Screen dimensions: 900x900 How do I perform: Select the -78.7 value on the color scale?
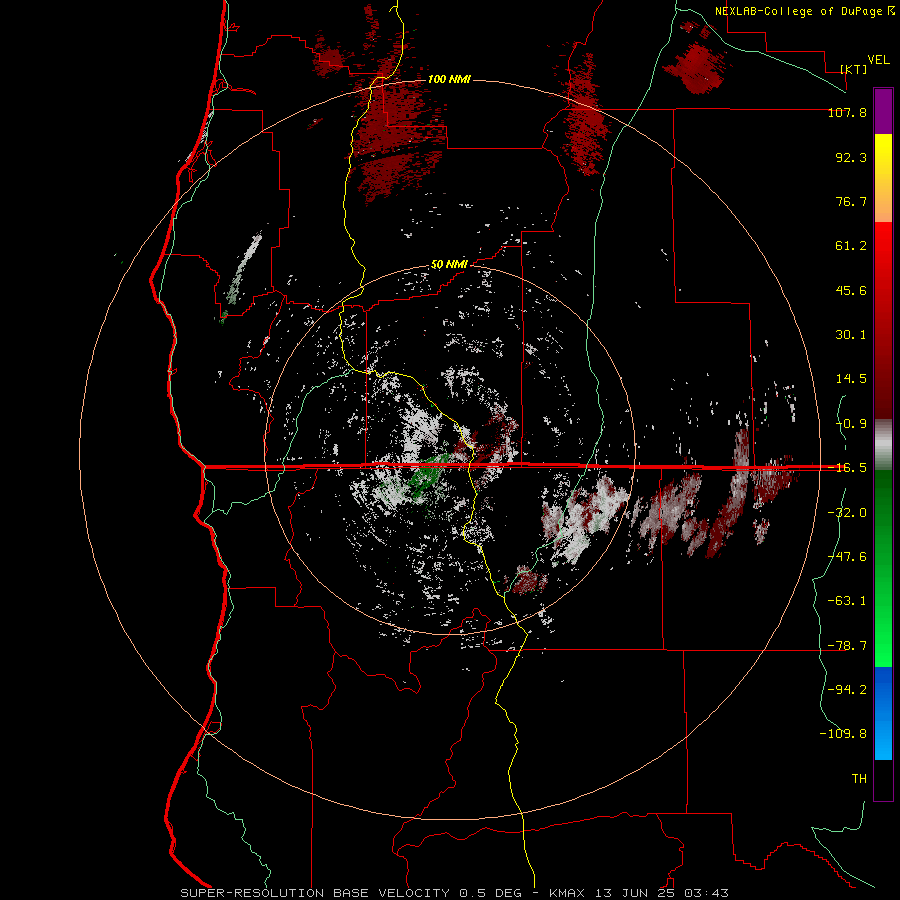[x=847, y=646]
